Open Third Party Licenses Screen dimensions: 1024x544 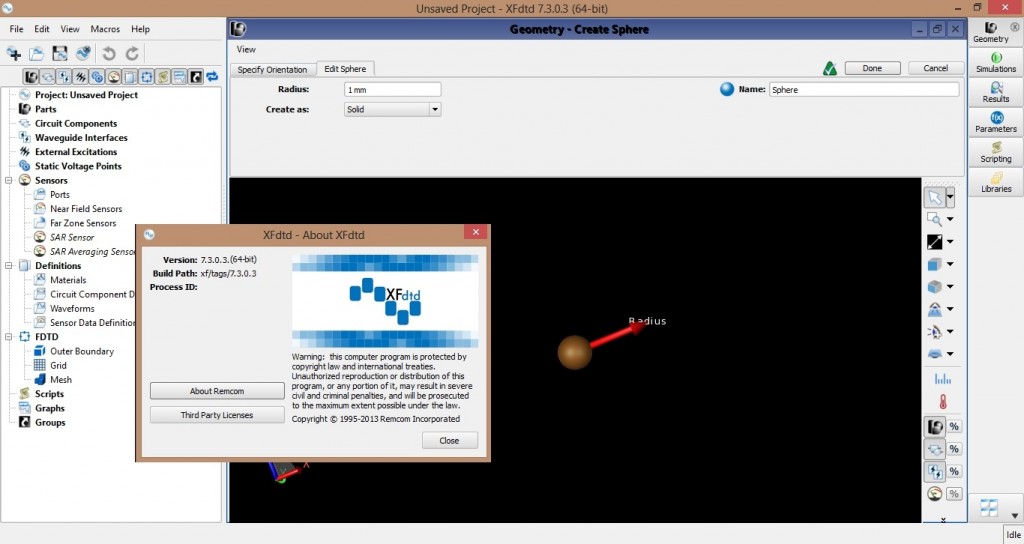coord(217,415)
